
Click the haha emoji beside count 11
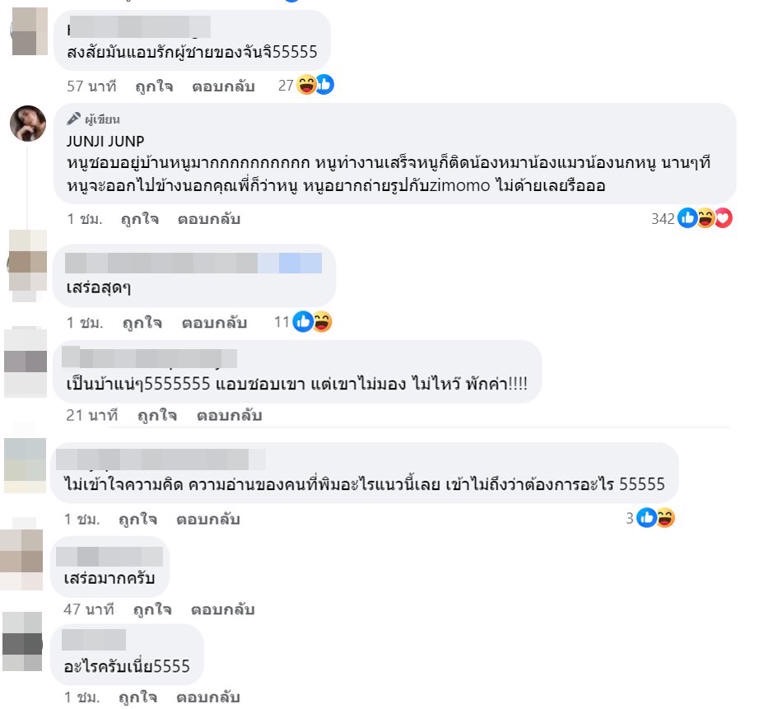click(x=322, y=322)
